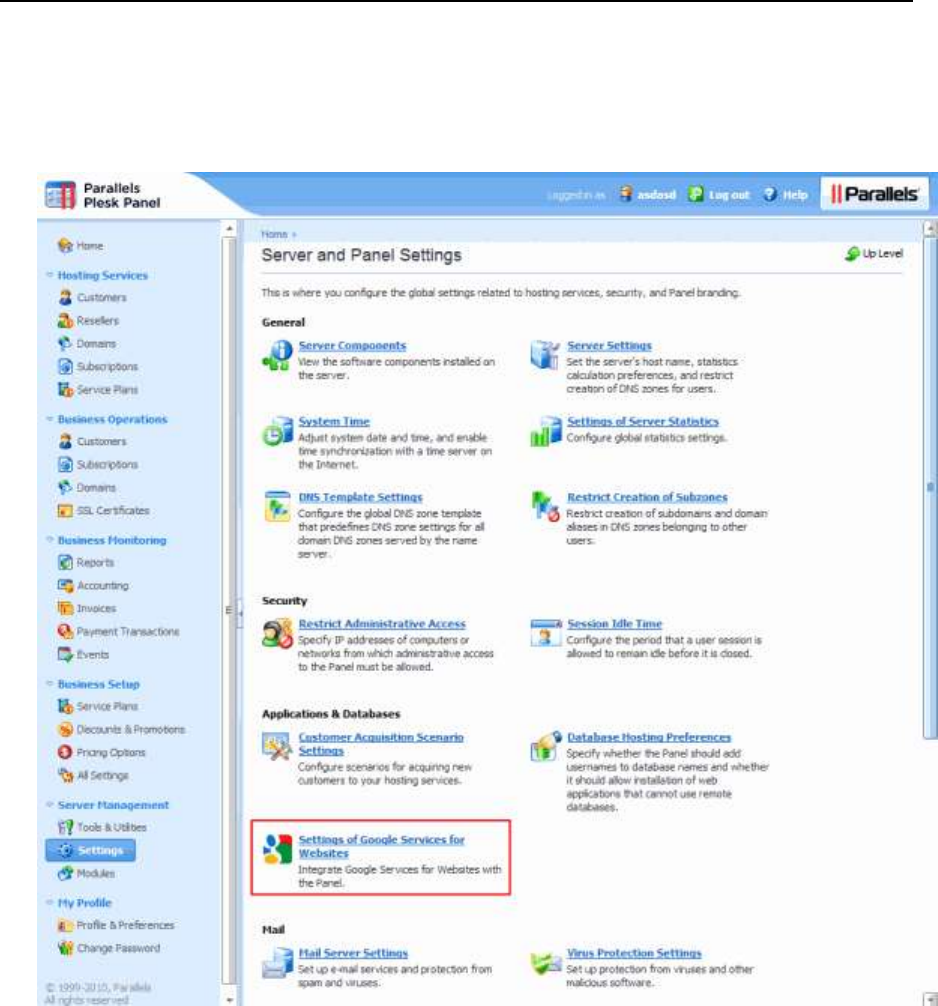This screenshot has height=1006, width=938.
Task: Open Domains under Business Operations
Action: pos(96,488)
